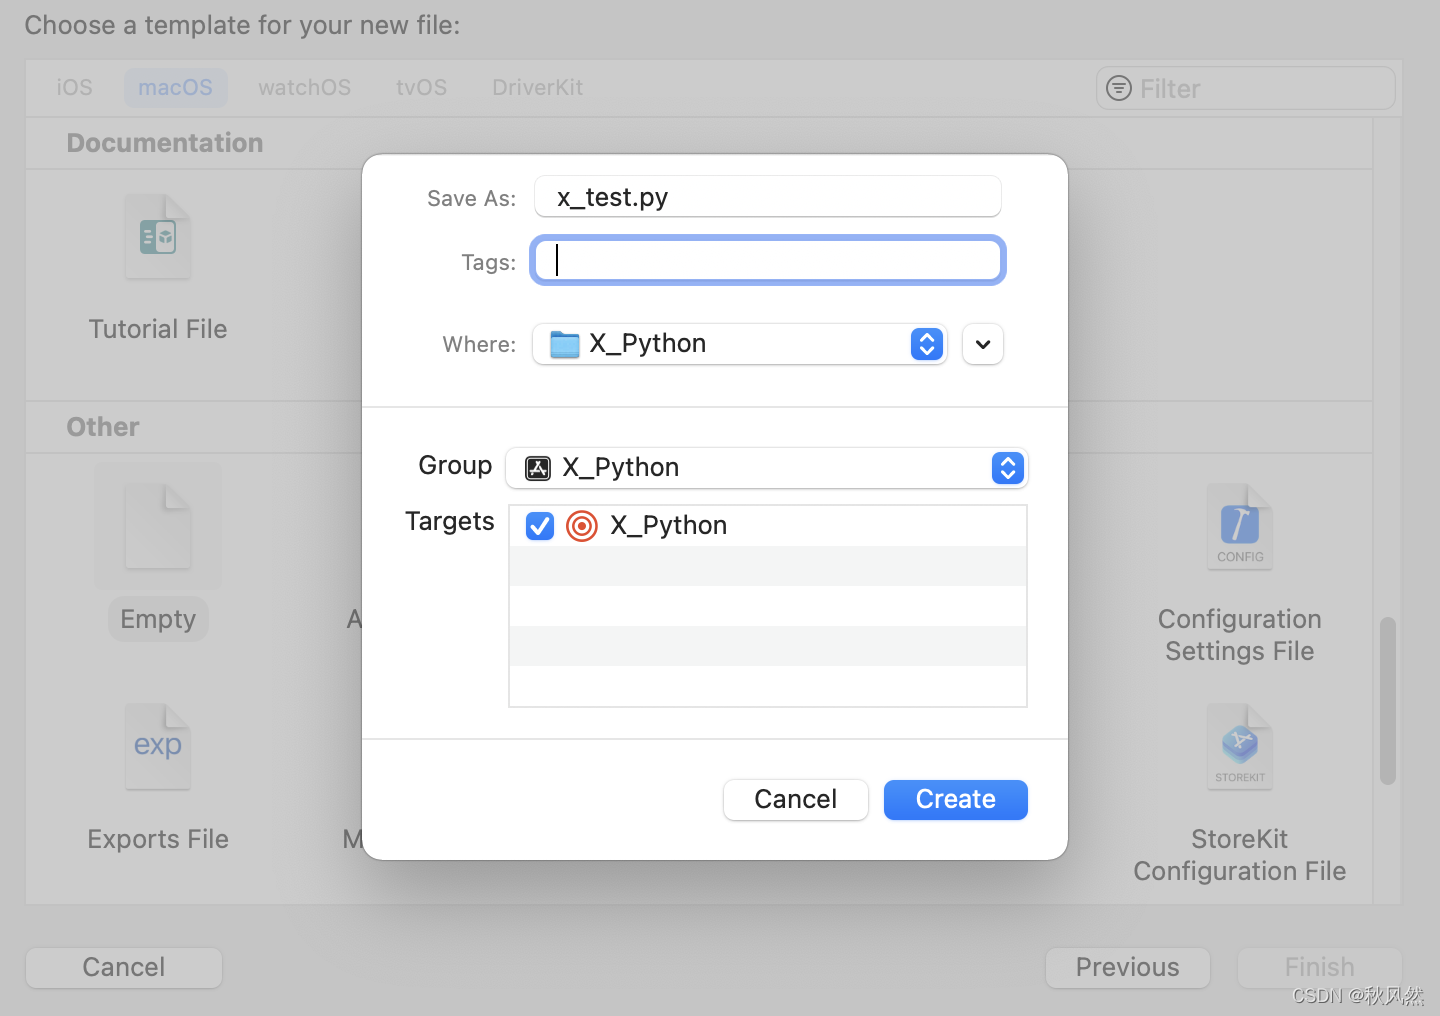Click the Xcode project icon in Group
The height and width of the screenshot is (1016, 1440).
point(538,468)
